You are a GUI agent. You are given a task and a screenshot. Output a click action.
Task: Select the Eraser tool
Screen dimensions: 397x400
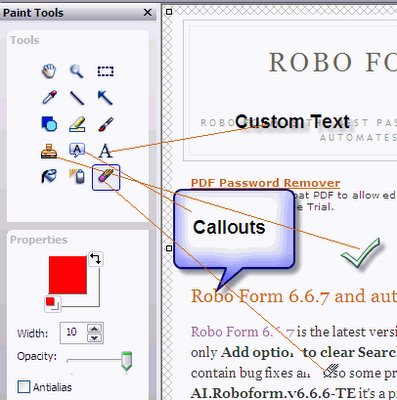(106, 177)
